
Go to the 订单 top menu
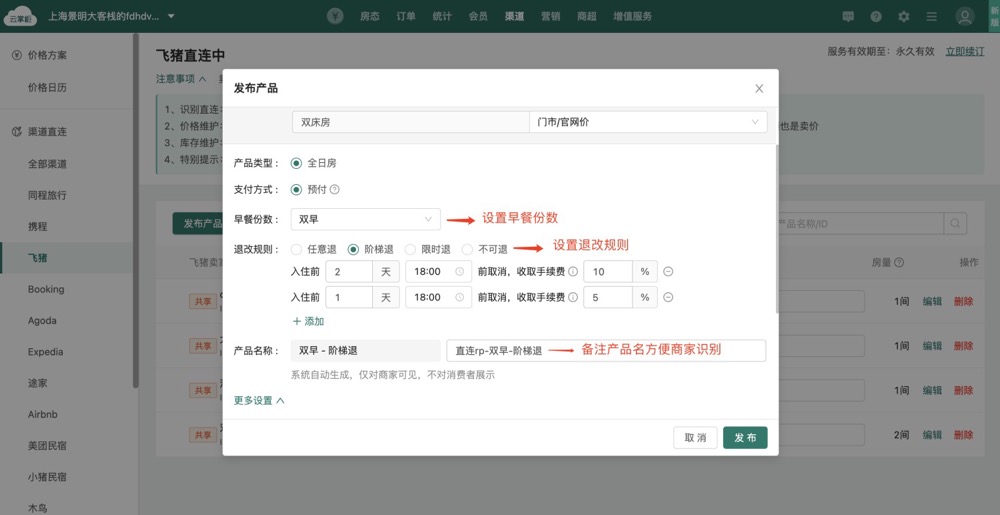click(x=405, y=16)
